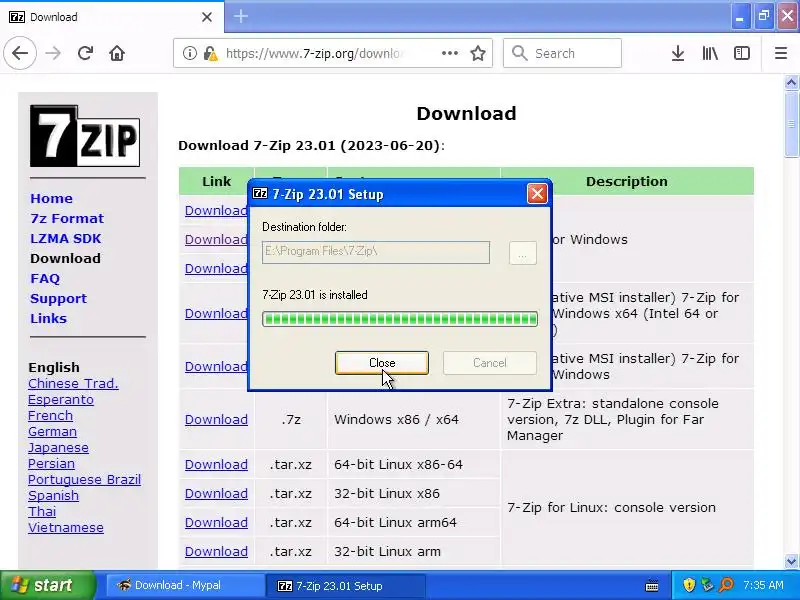Switch to Download - Mypal taskbar item

point(185,585)
